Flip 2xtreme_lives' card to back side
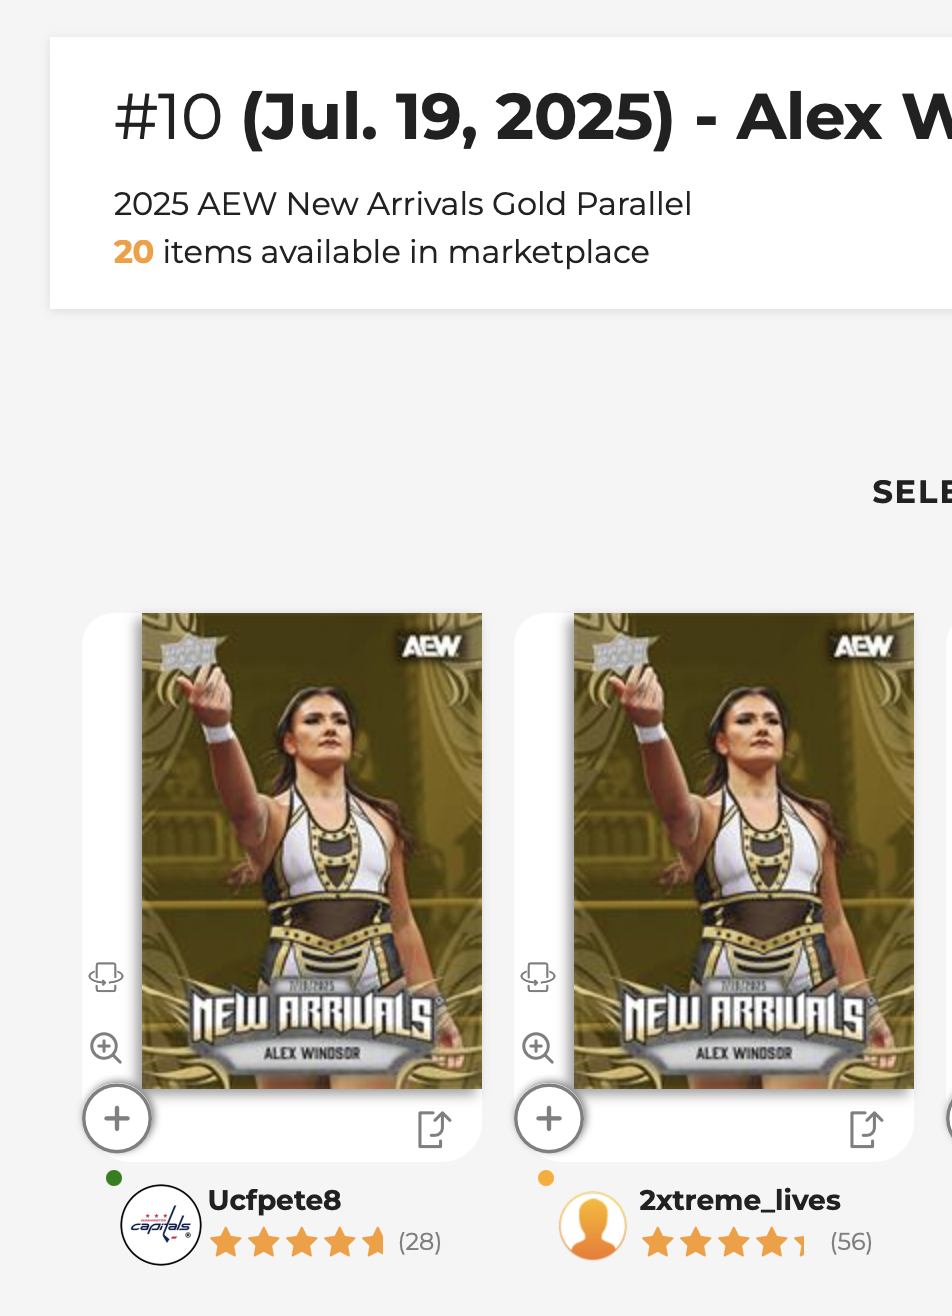 [x=538, y=977]
